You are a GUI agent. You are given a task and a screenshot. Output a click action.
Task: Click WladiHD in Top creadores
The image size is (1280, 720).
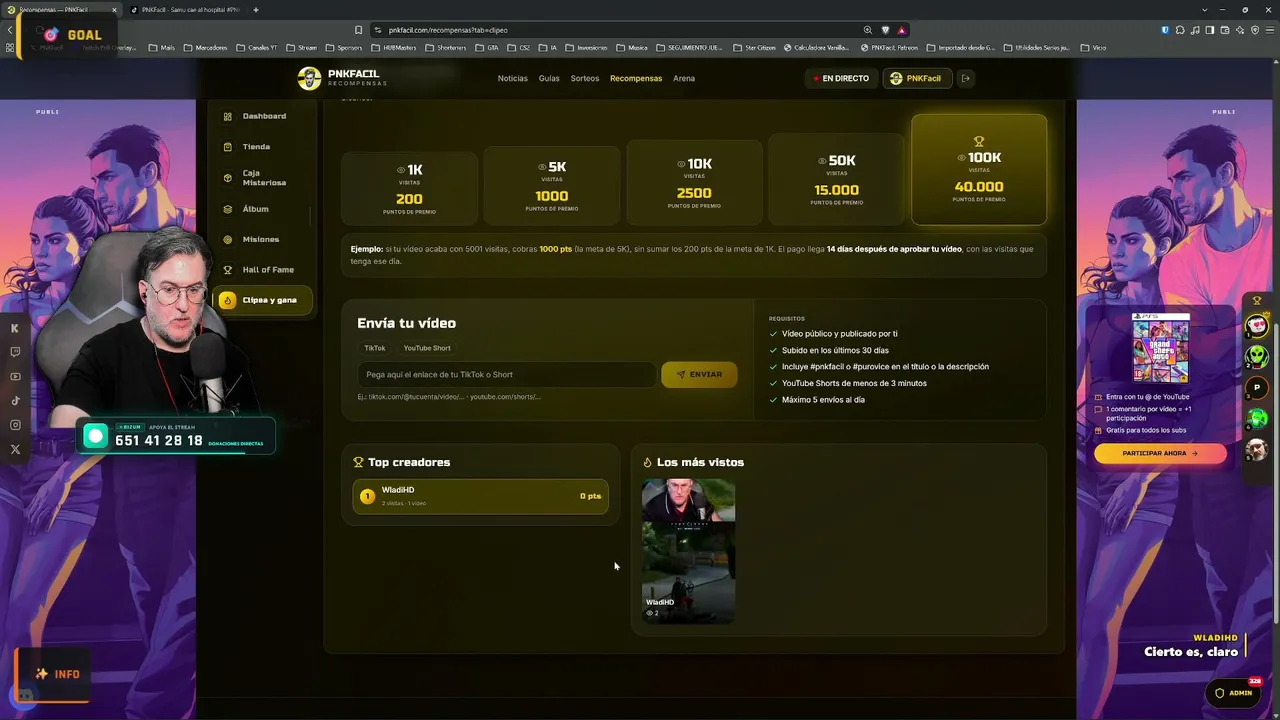[481, 496]
